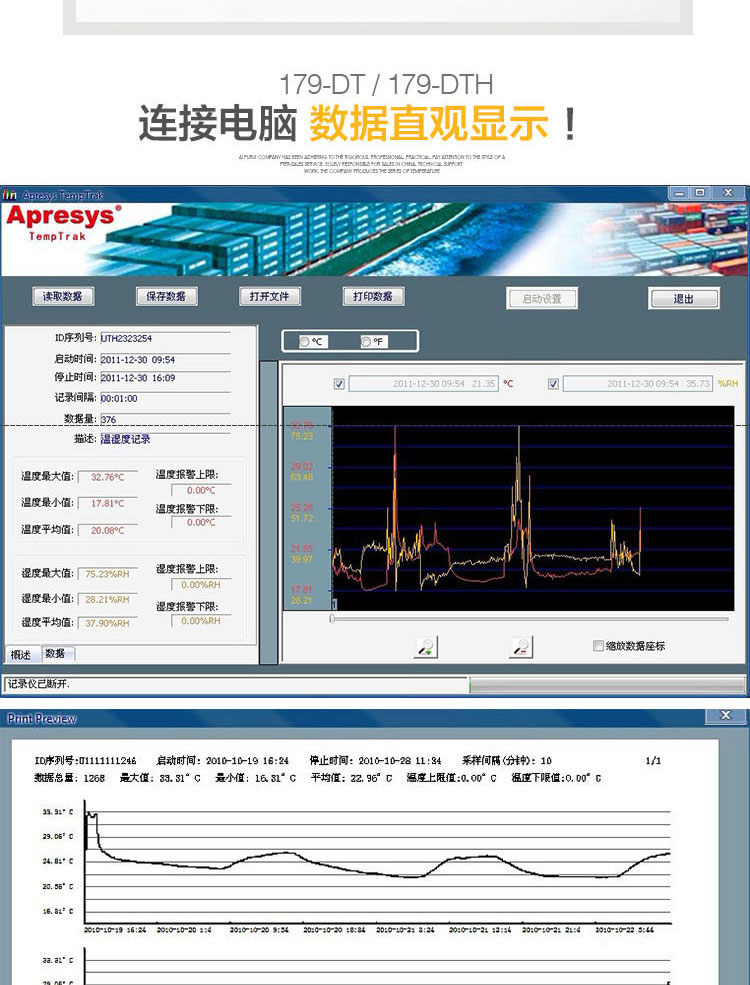Screen dimensions: 750x985
Task: Click the 保存数据 (save data) button
Action: [x=166, y=297]
